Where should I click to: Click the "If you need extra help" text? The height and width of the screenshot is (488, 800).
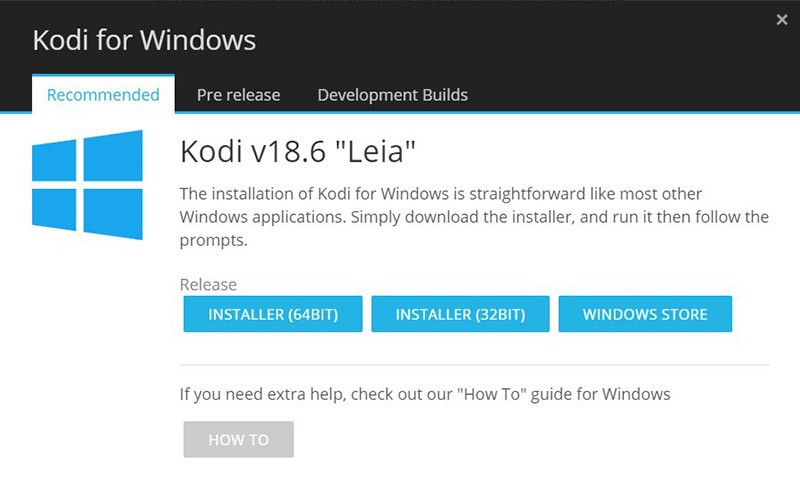click(425, 394)
